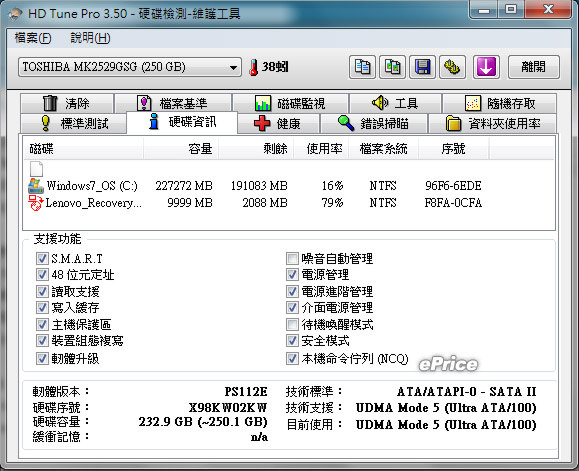Click the copy screenshot to clipboard icon
Screen dimensions: 579x471
(393, 67)
